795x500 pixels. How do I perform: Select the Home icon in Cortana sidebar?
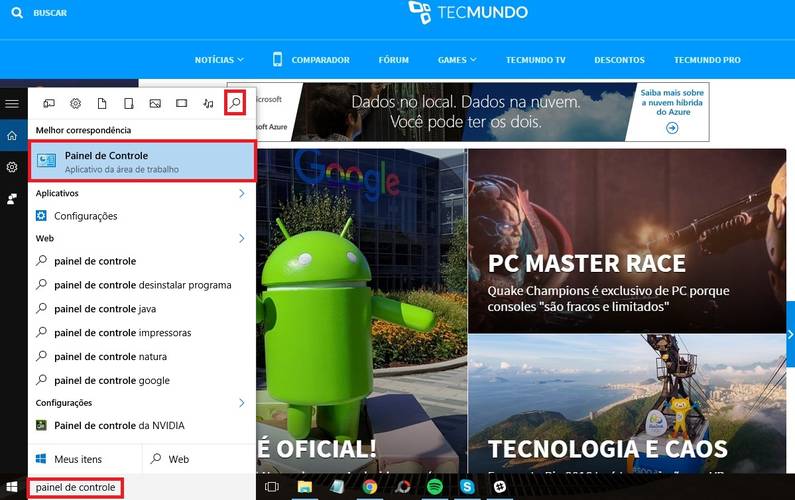click(12, 135)
